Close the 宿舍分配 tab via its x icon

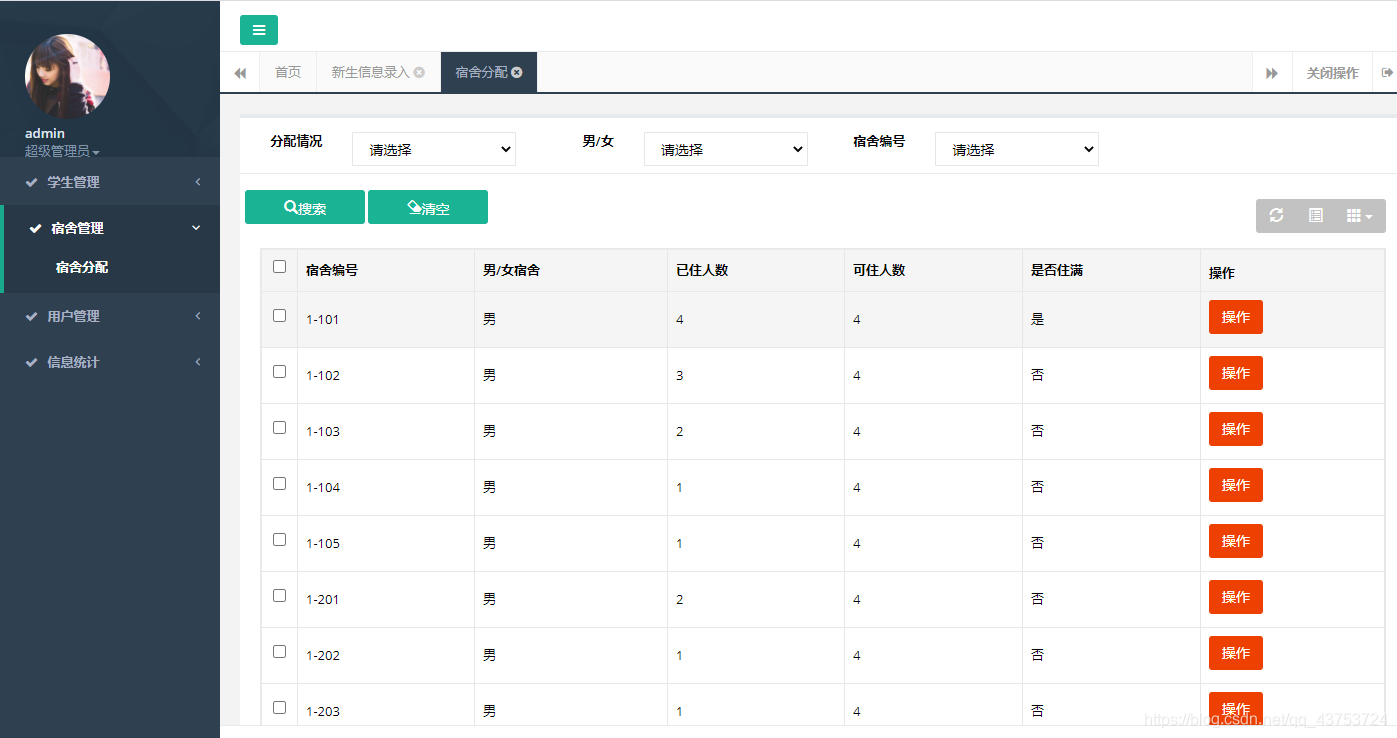pos(517,73)
